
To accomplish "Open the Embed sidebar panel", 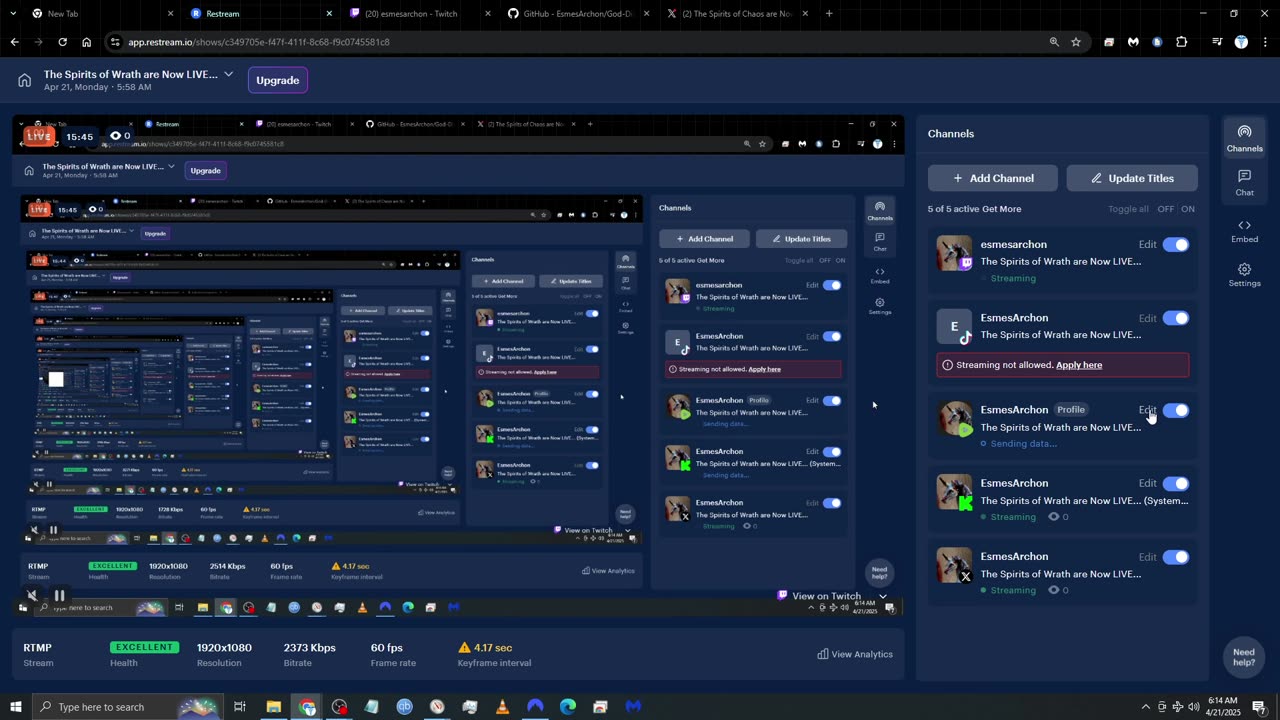I will pyautogui.click(x=1244, y=231).
